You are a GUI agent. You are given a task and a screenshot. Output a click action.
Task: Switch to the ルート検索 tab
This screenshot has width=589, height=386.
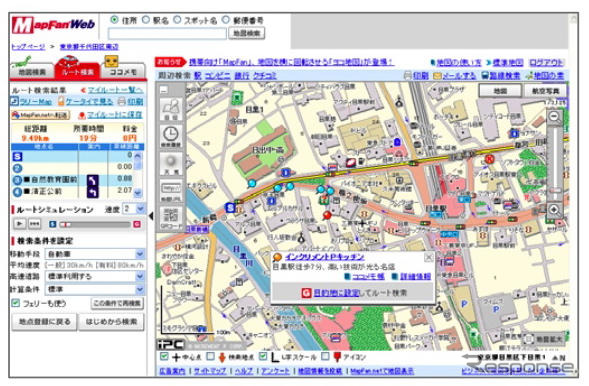tap(77, 71)
